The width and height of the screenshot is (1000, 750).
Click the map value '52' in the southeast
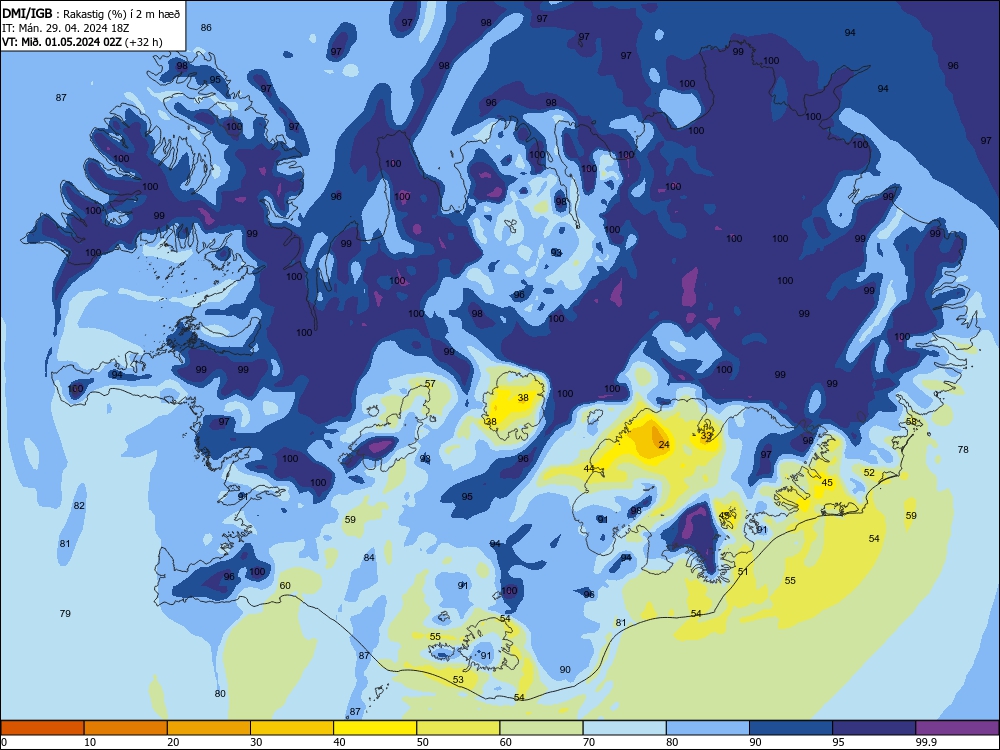(869, 473)
